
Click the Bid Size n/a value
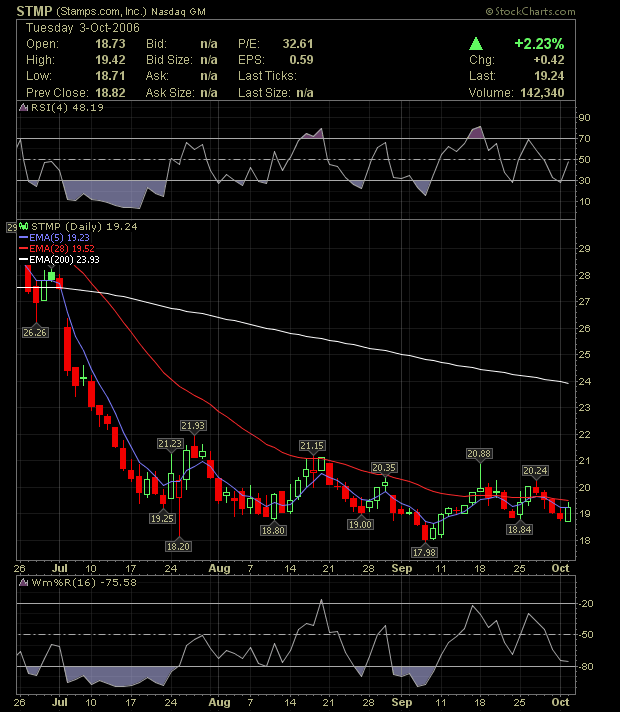coord(208,60)
